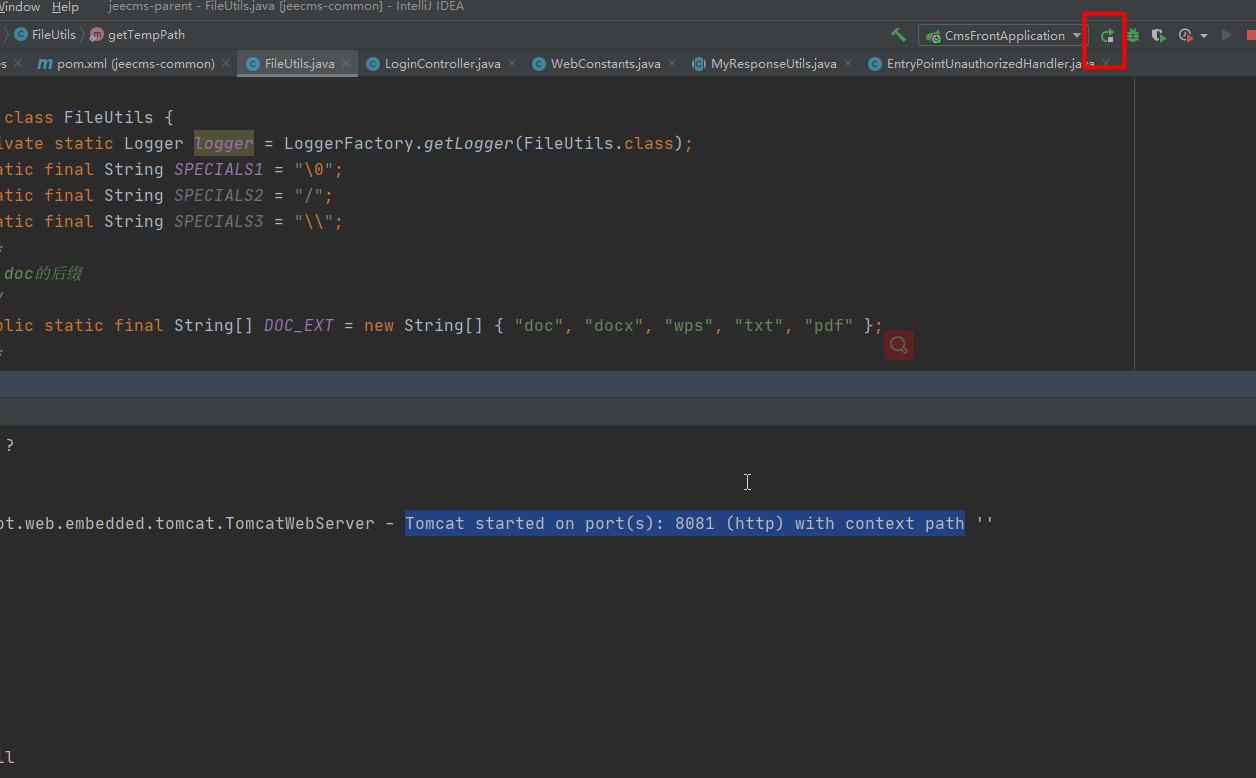Click the FileUtils breadcrumb in navigation bar
The width and height of the screenshot is (1256, 778).
point(53,35)
